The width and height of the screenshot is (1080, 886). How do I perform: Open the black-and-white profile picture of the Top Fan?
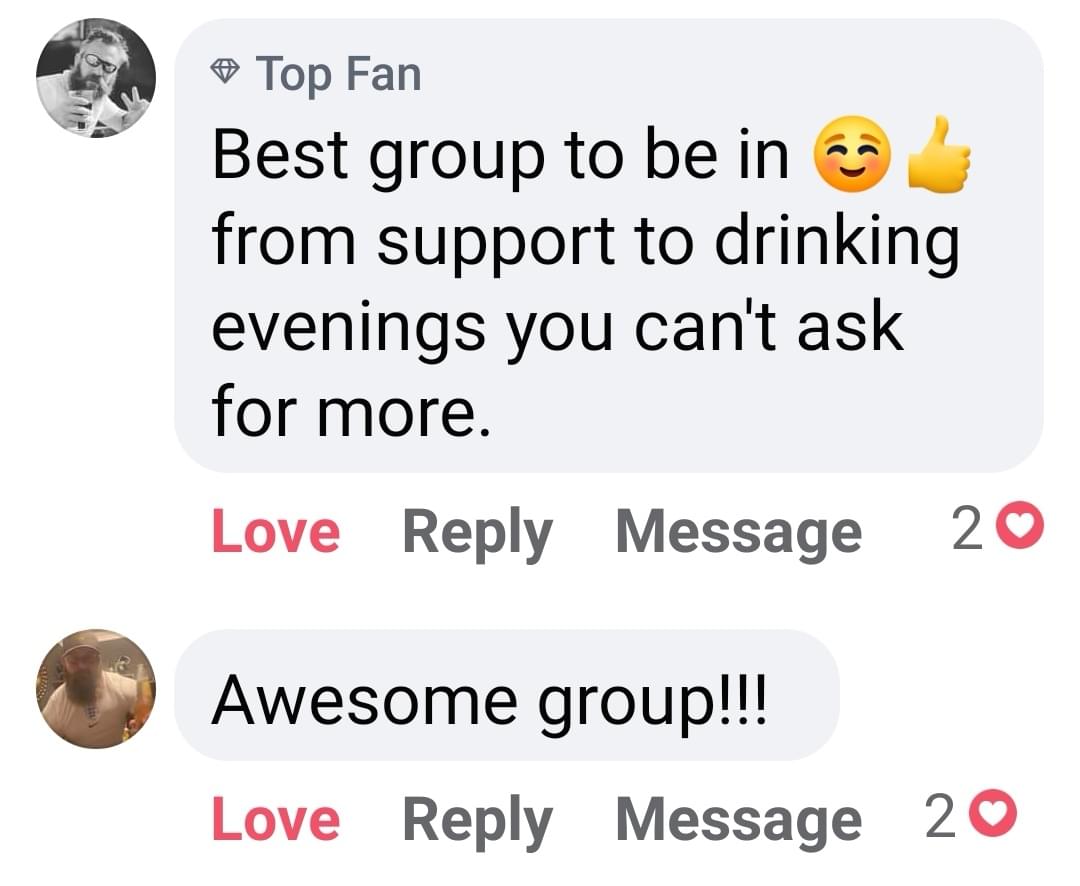[x=96, y=78]
